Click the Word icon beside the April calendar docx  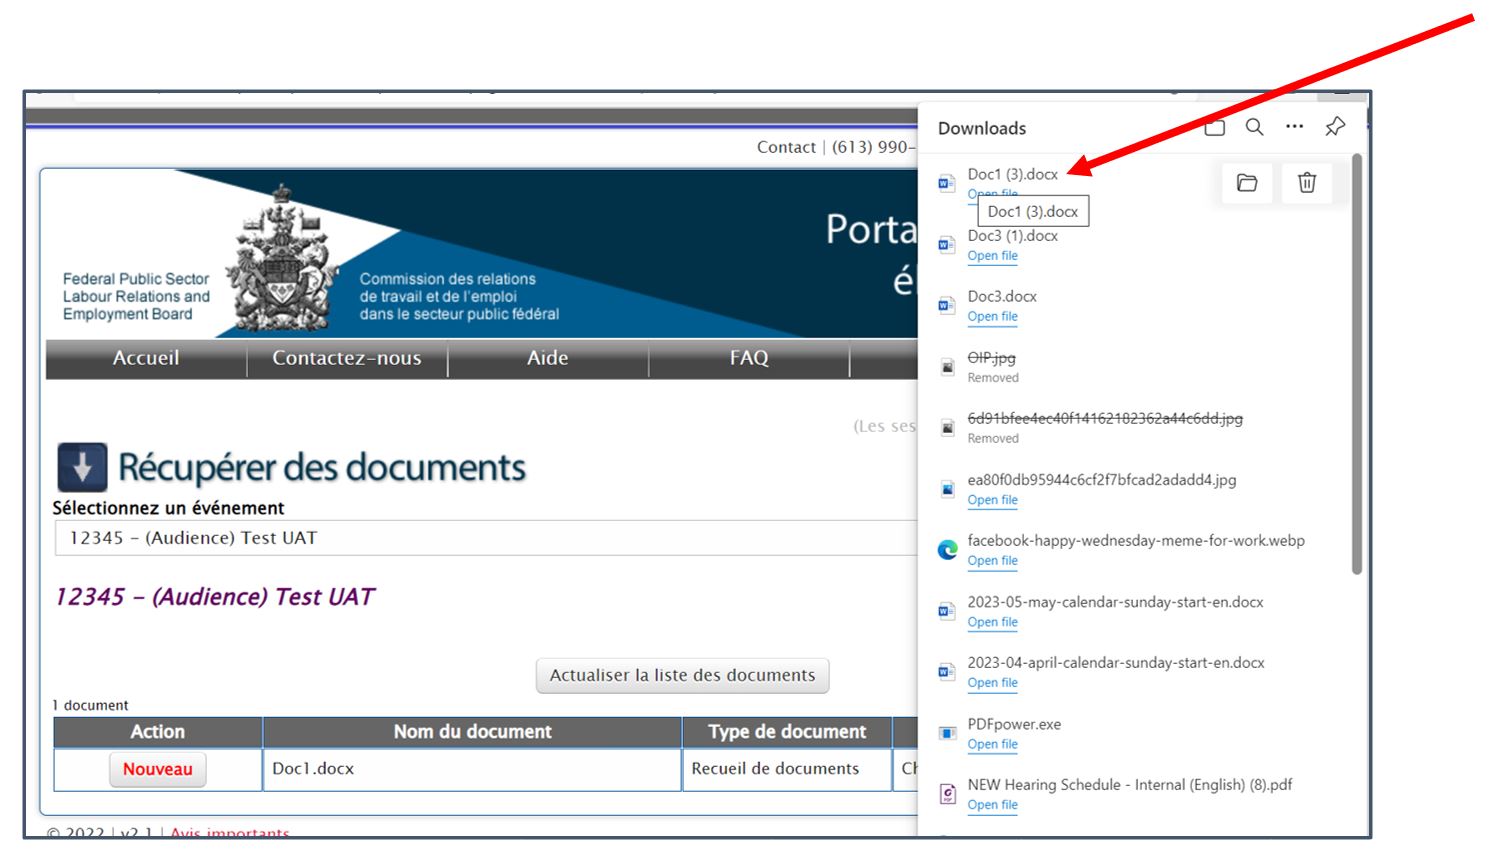point(947,672)
